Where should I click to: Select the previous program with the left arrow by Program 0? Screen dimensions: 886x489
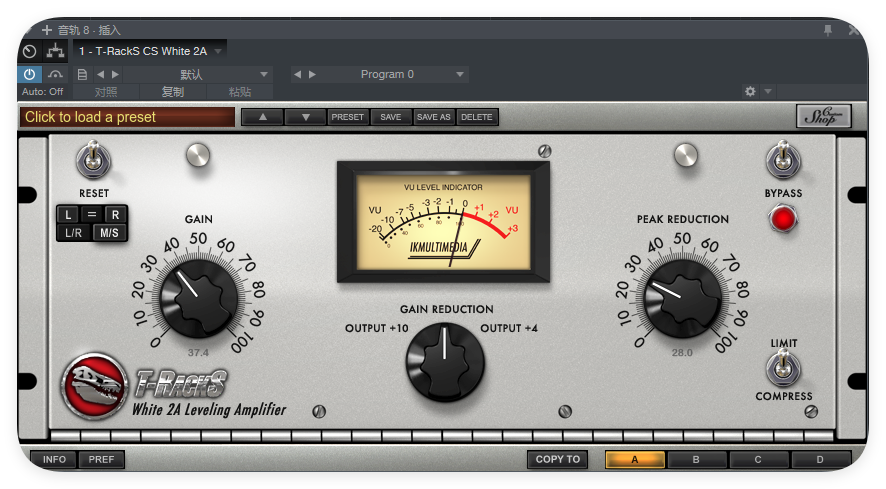point(297,74)
